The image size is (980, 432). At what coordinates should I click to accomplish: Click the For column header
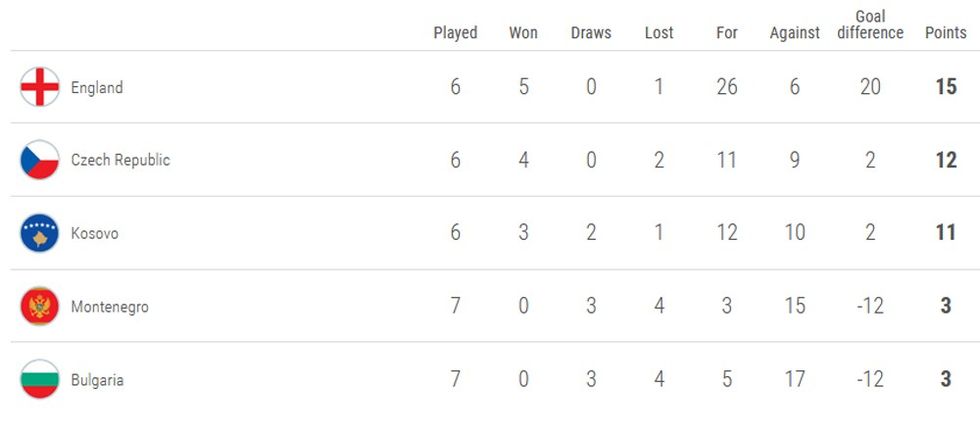[727, 33]
